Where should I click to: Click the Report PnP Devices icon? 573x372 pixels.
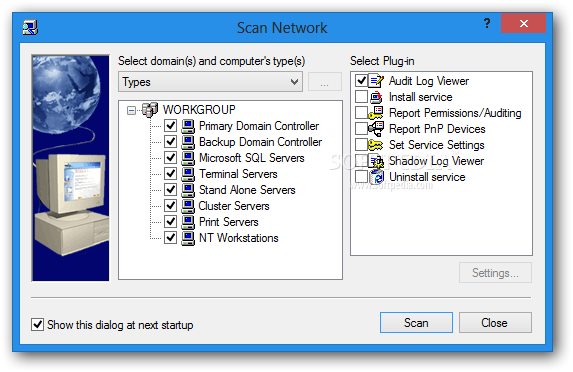tap(376, 129)
